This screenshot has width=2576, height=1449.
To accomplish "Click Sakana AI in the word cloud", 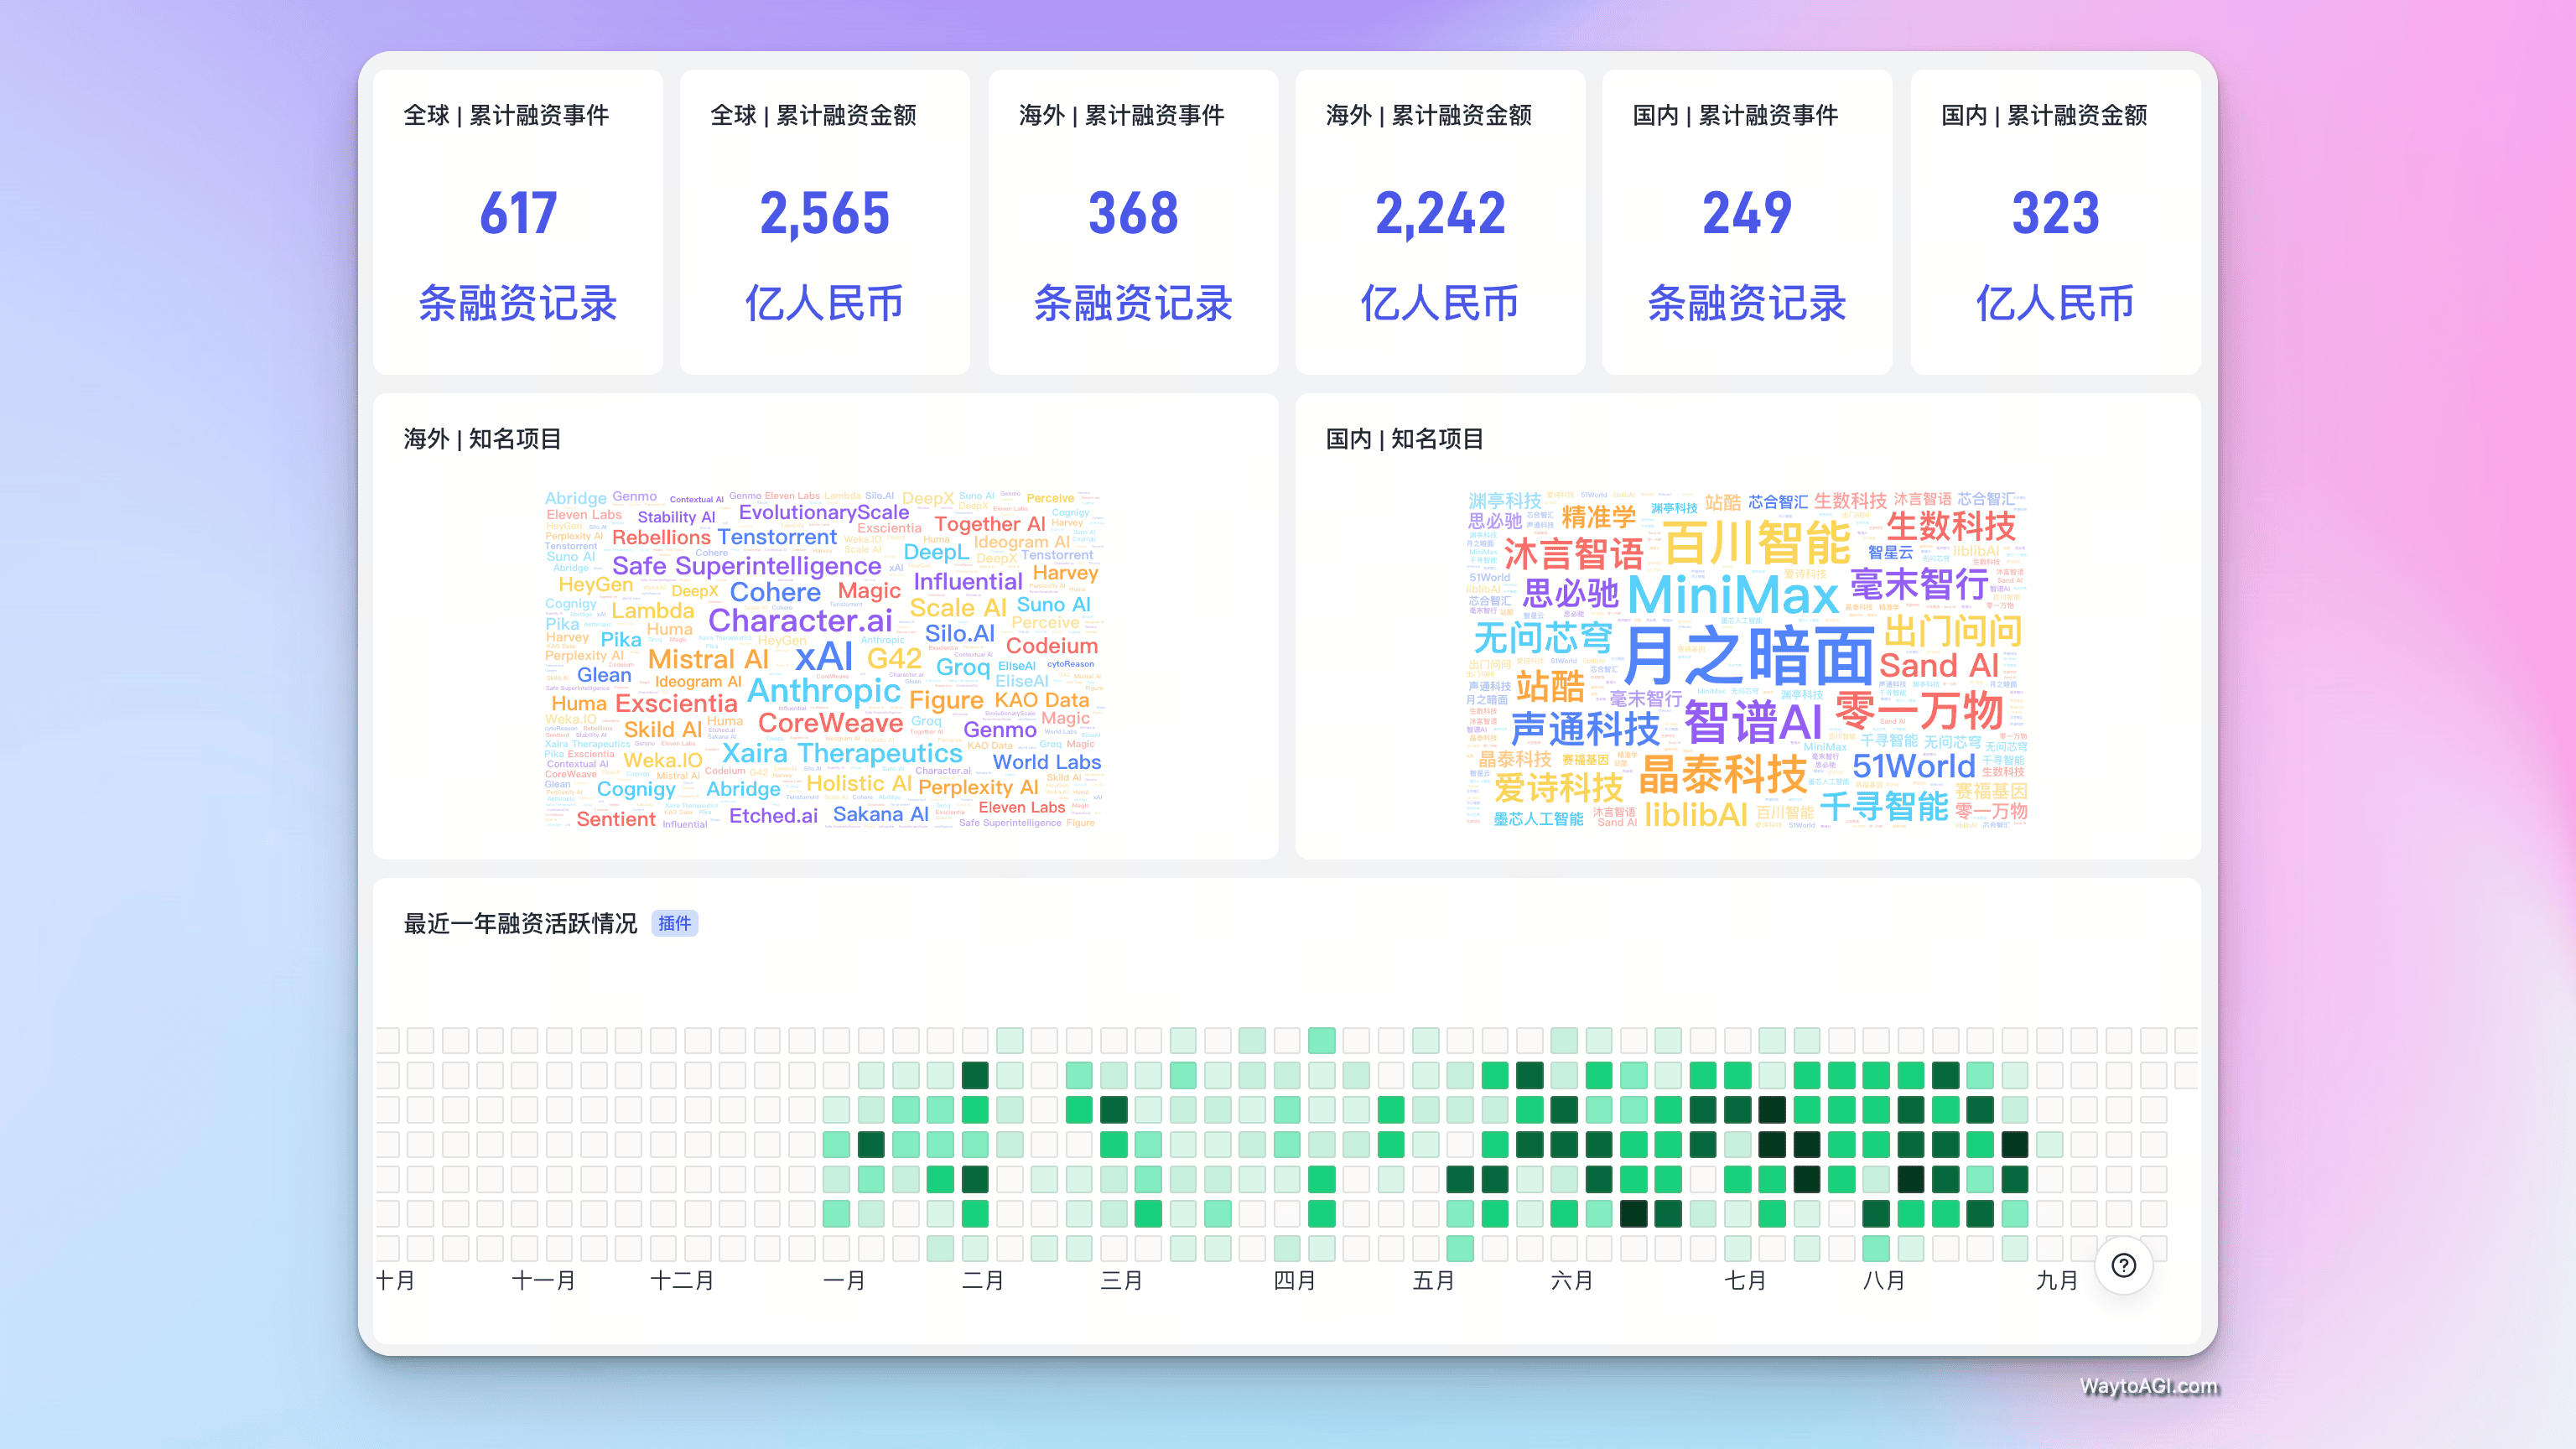I will (880, 814).
